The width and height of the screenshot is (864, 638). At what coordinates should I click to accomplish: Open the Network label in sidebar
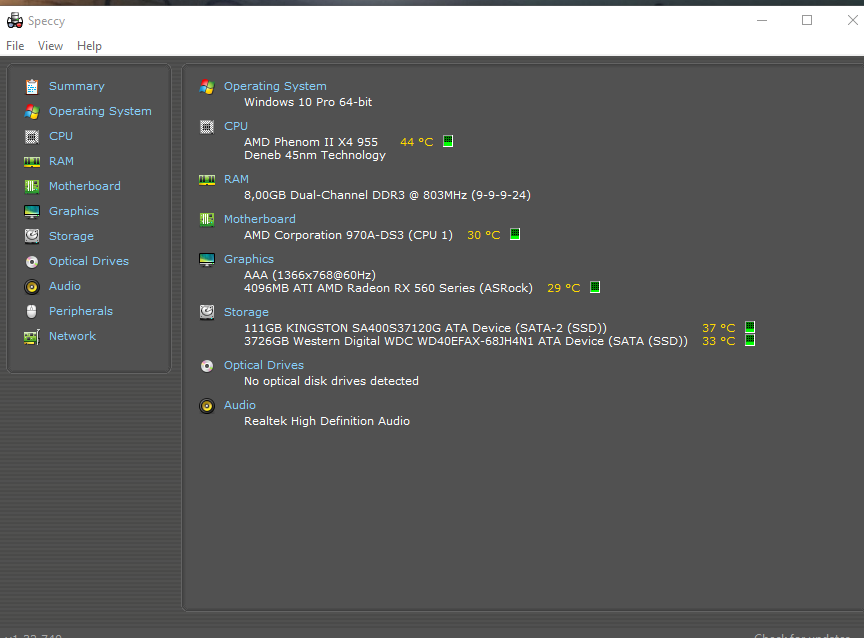[72, 336]
